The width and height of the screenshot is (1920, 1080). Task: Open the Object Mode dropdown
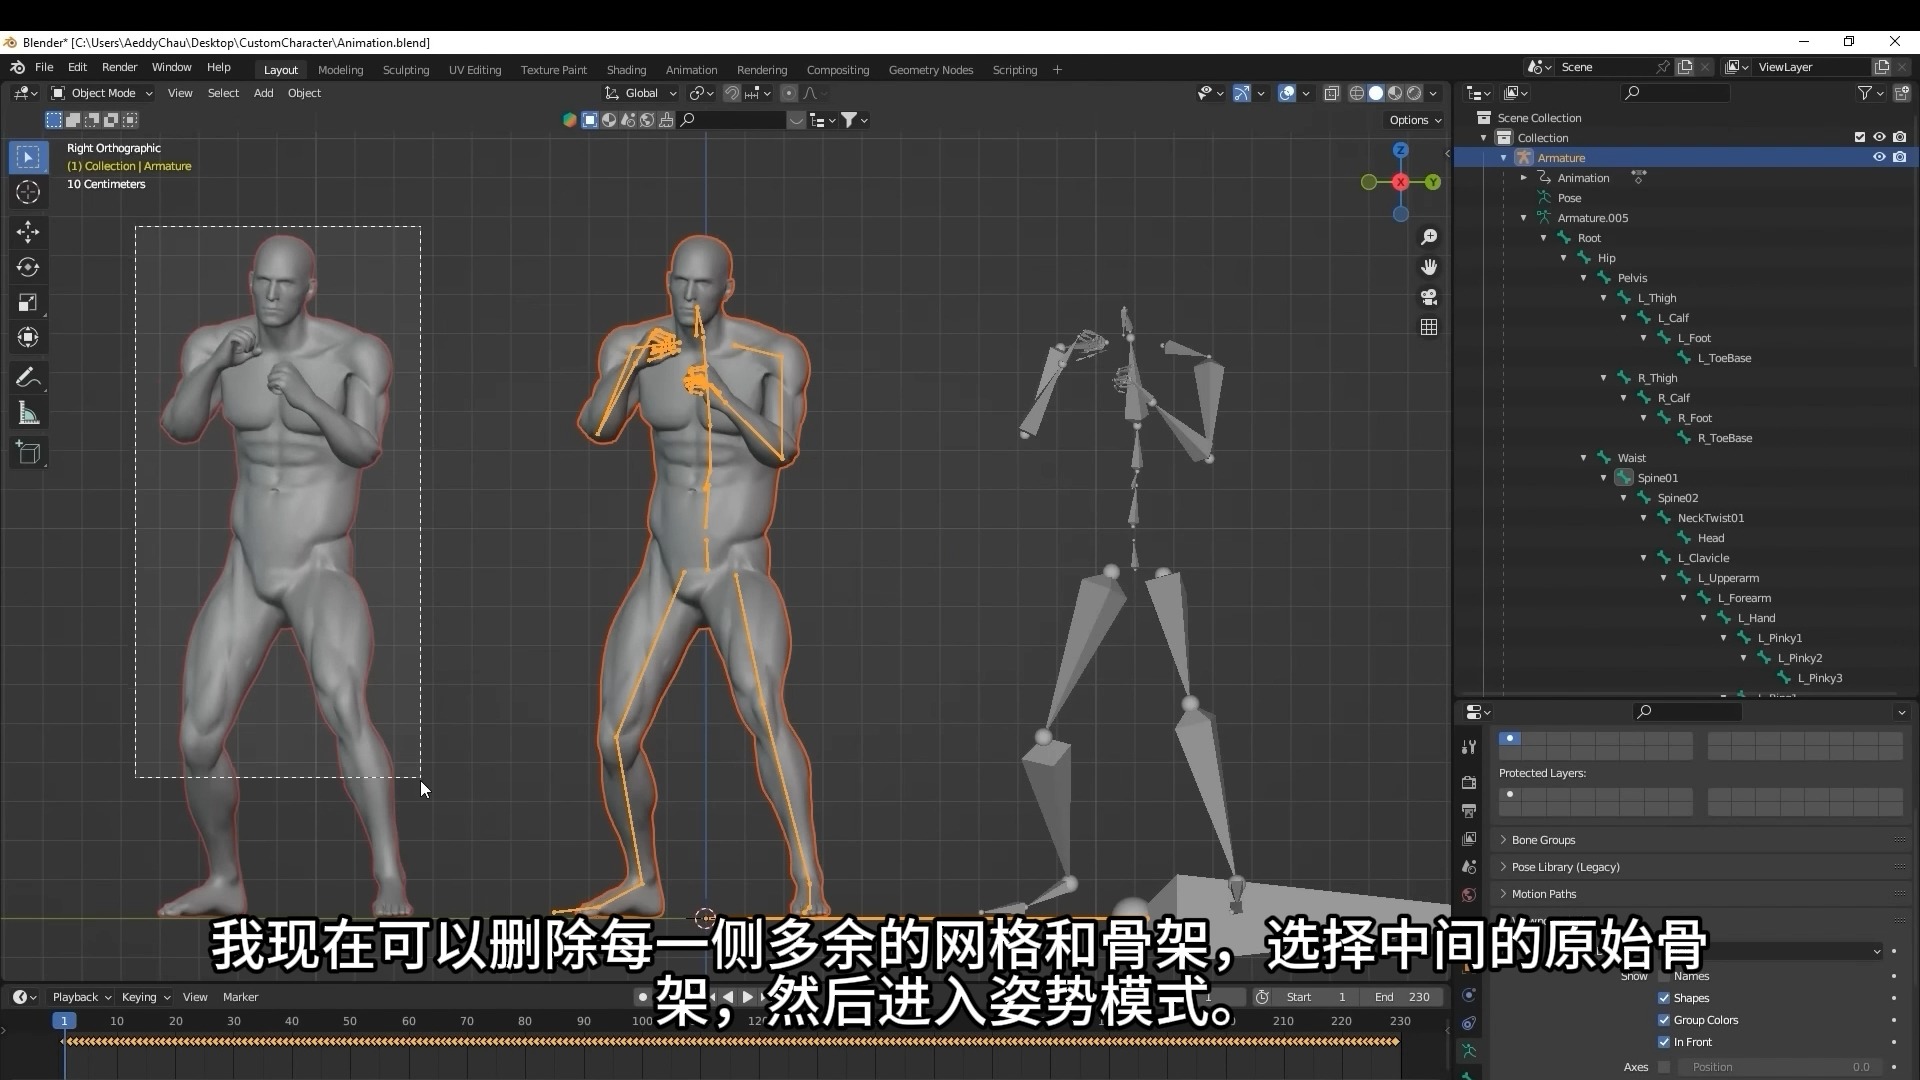pyautogui.click(x=102, y=93)
